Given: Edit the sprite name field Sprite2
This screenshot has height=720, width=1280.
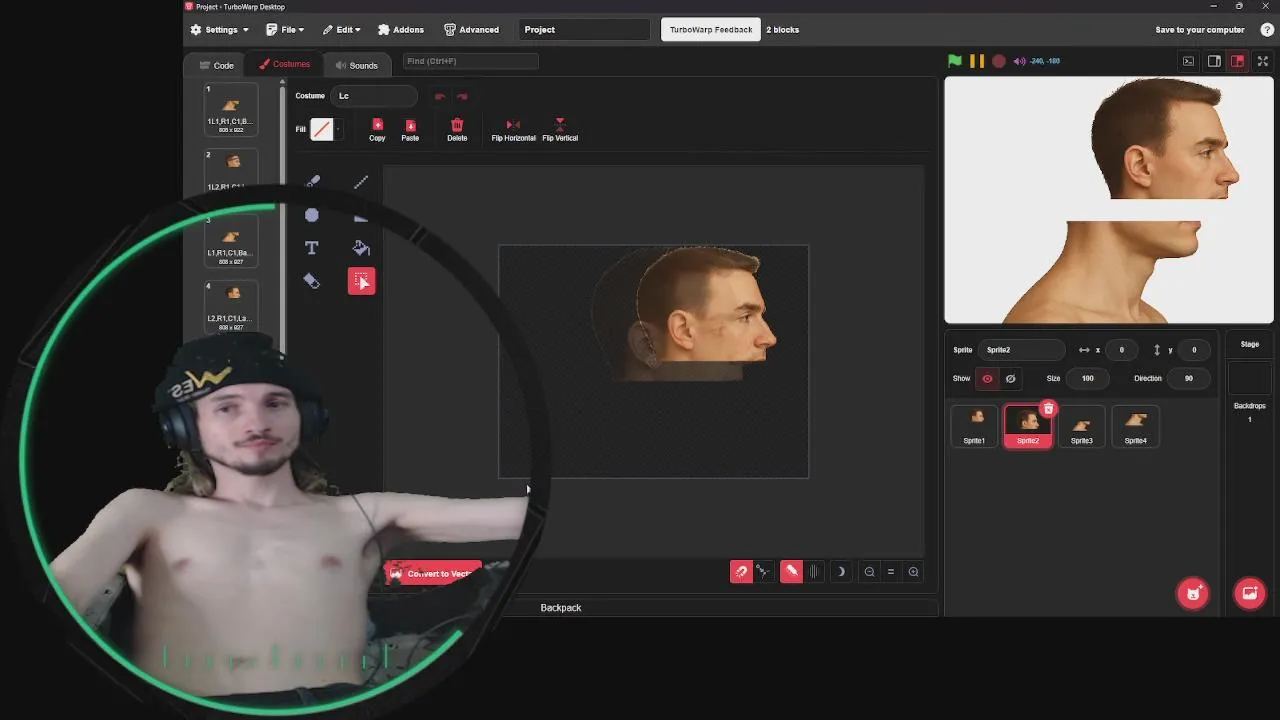Looking at the screenshot, I should tap(1021, 350).
